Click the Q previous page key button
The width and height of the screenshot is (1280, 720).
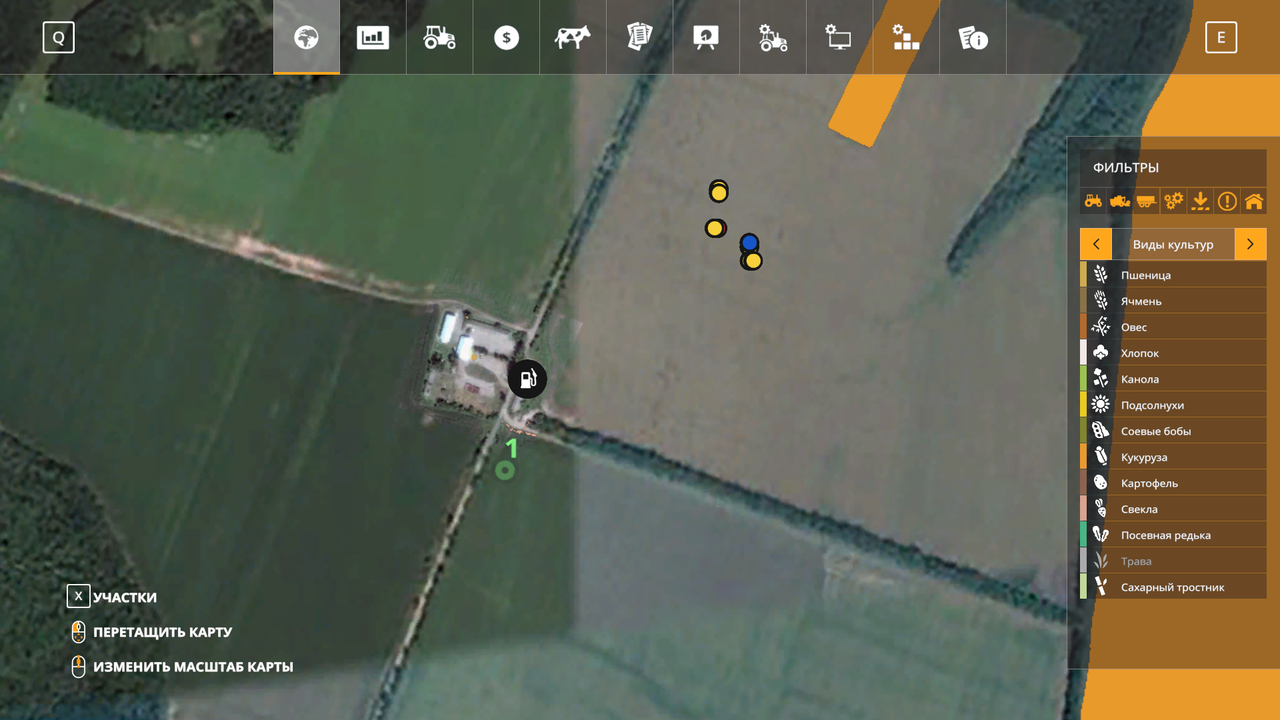(x=58, y=38)
